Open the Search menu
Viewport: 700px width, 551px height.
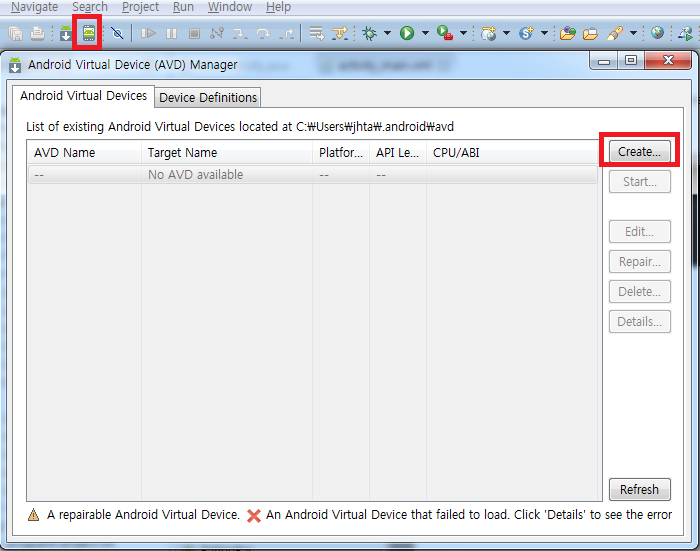pyautogui.click(x=90, y=7)
